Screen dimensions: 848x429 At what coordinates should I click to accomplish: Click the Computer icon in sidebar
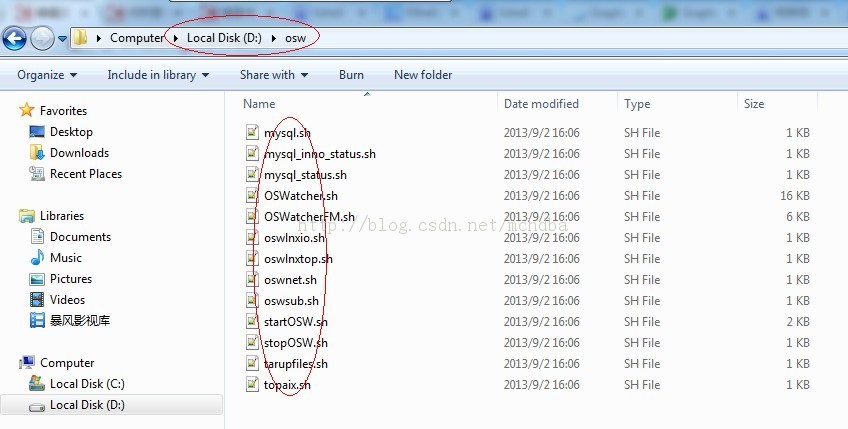click(x=27, y=362)
